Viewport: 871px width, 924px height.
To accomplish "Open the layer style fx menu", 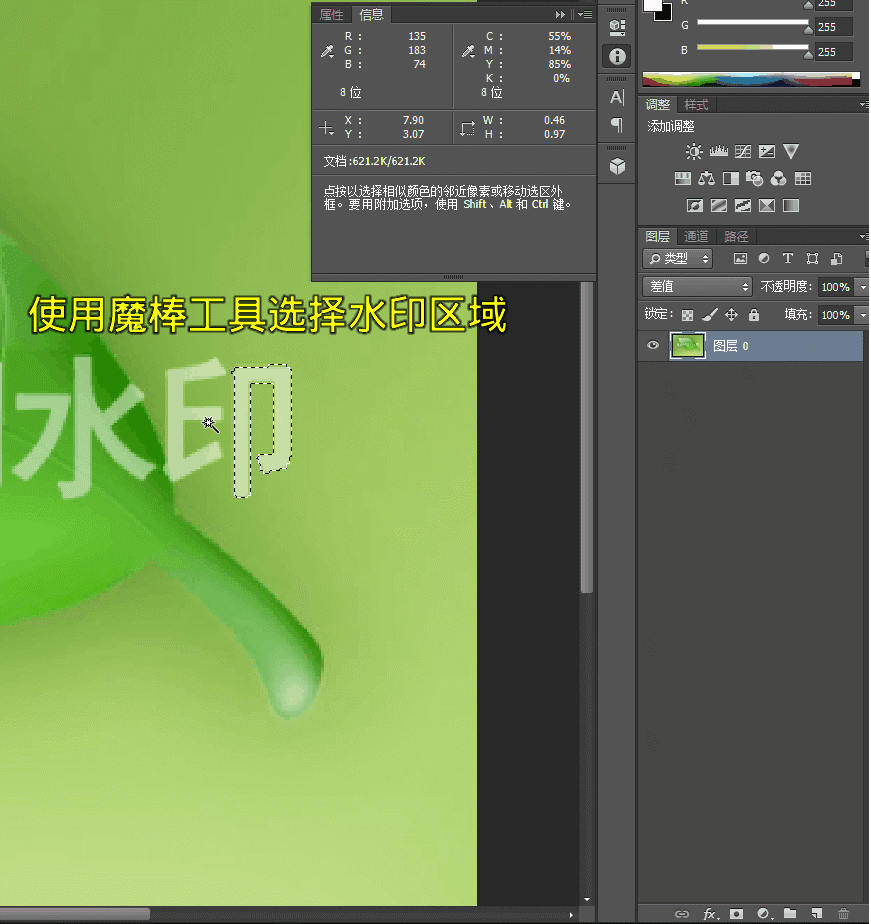I will pos(710,914).
